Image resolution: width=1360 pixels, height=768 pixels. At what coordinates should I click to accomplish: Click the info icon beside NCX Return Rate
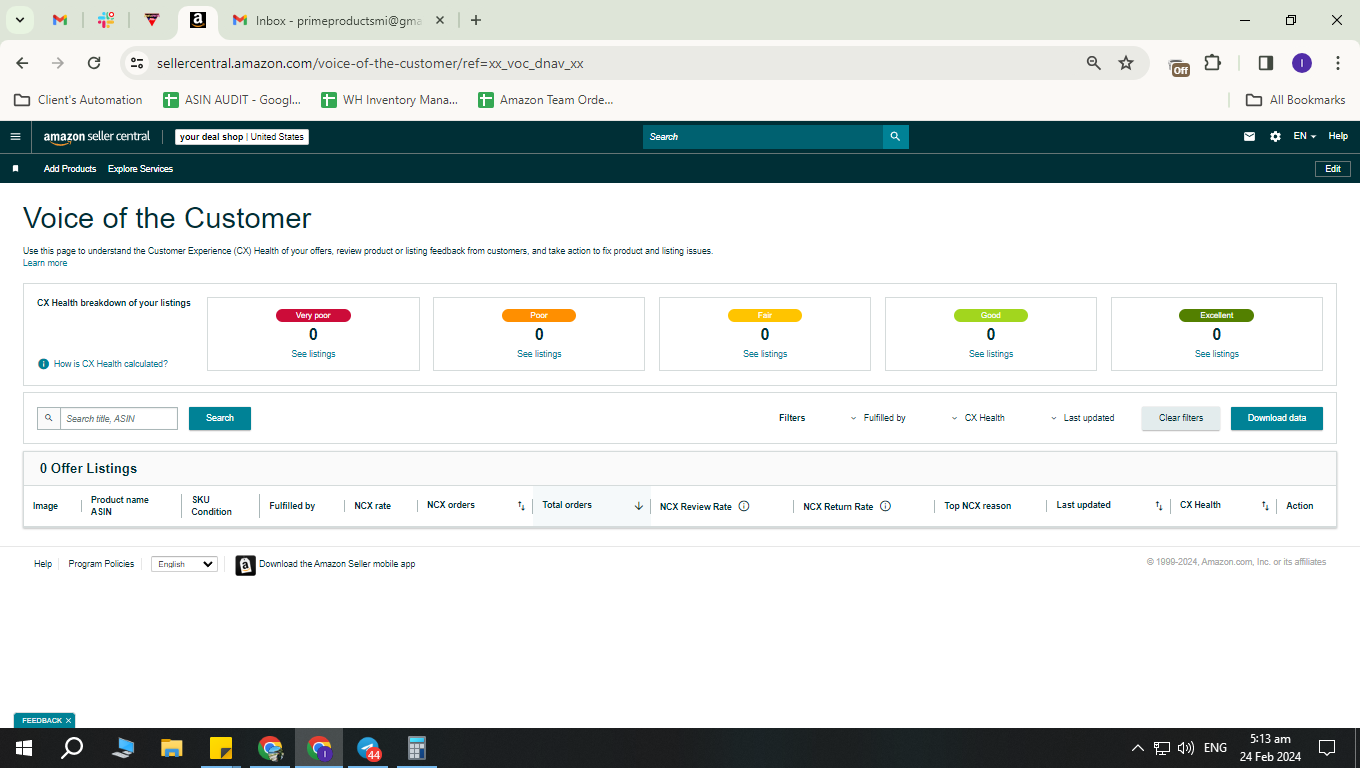tap(885, 506)
